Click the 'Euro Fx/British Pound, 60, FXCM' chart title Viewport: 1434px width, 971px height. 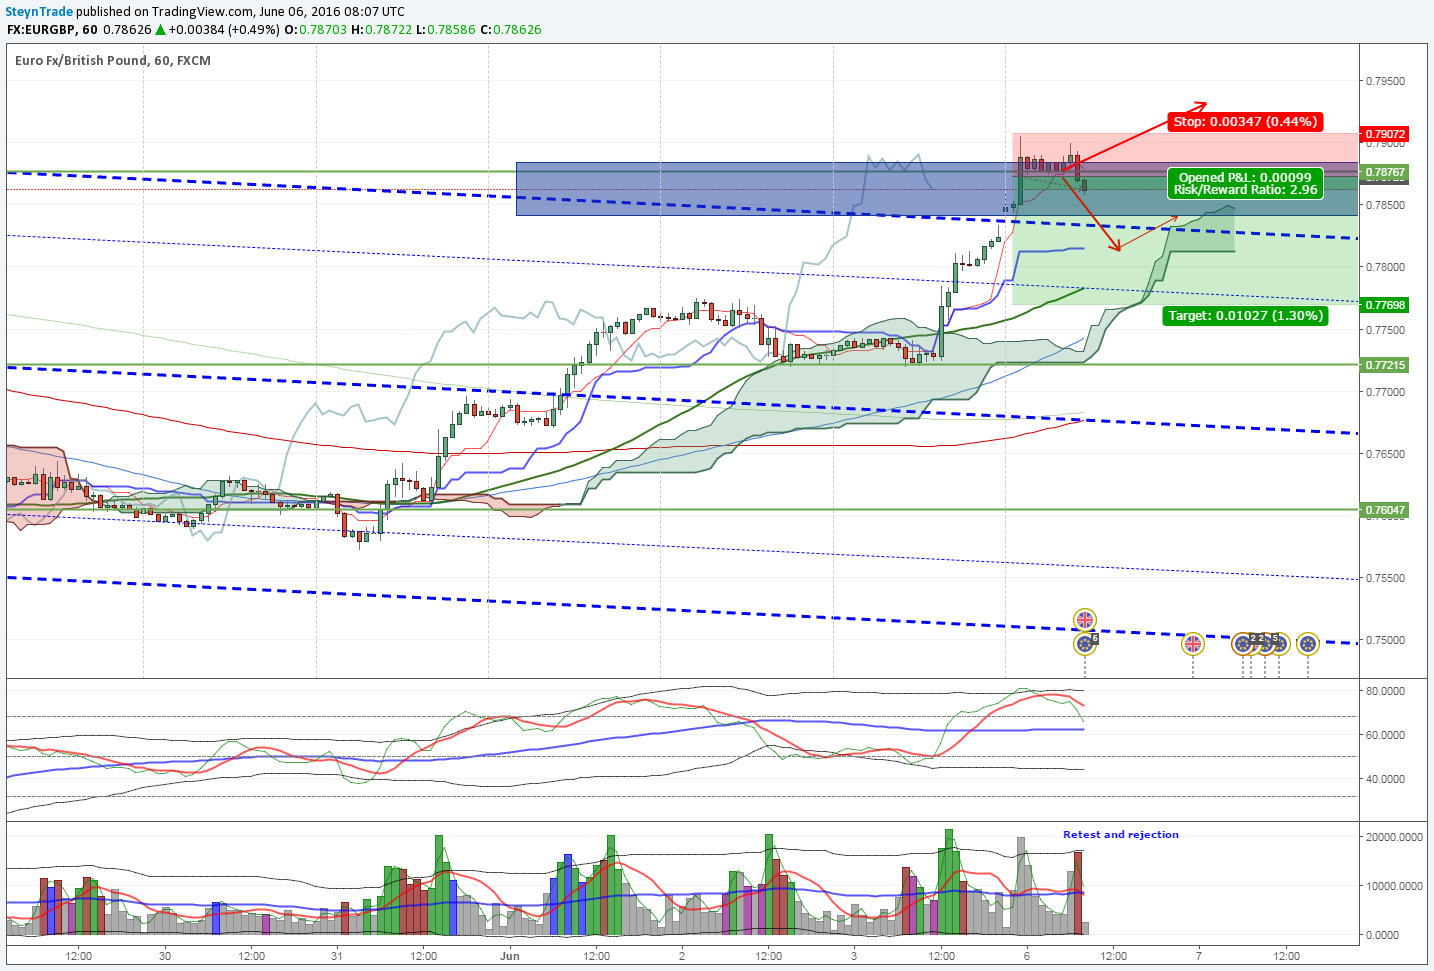113,60
